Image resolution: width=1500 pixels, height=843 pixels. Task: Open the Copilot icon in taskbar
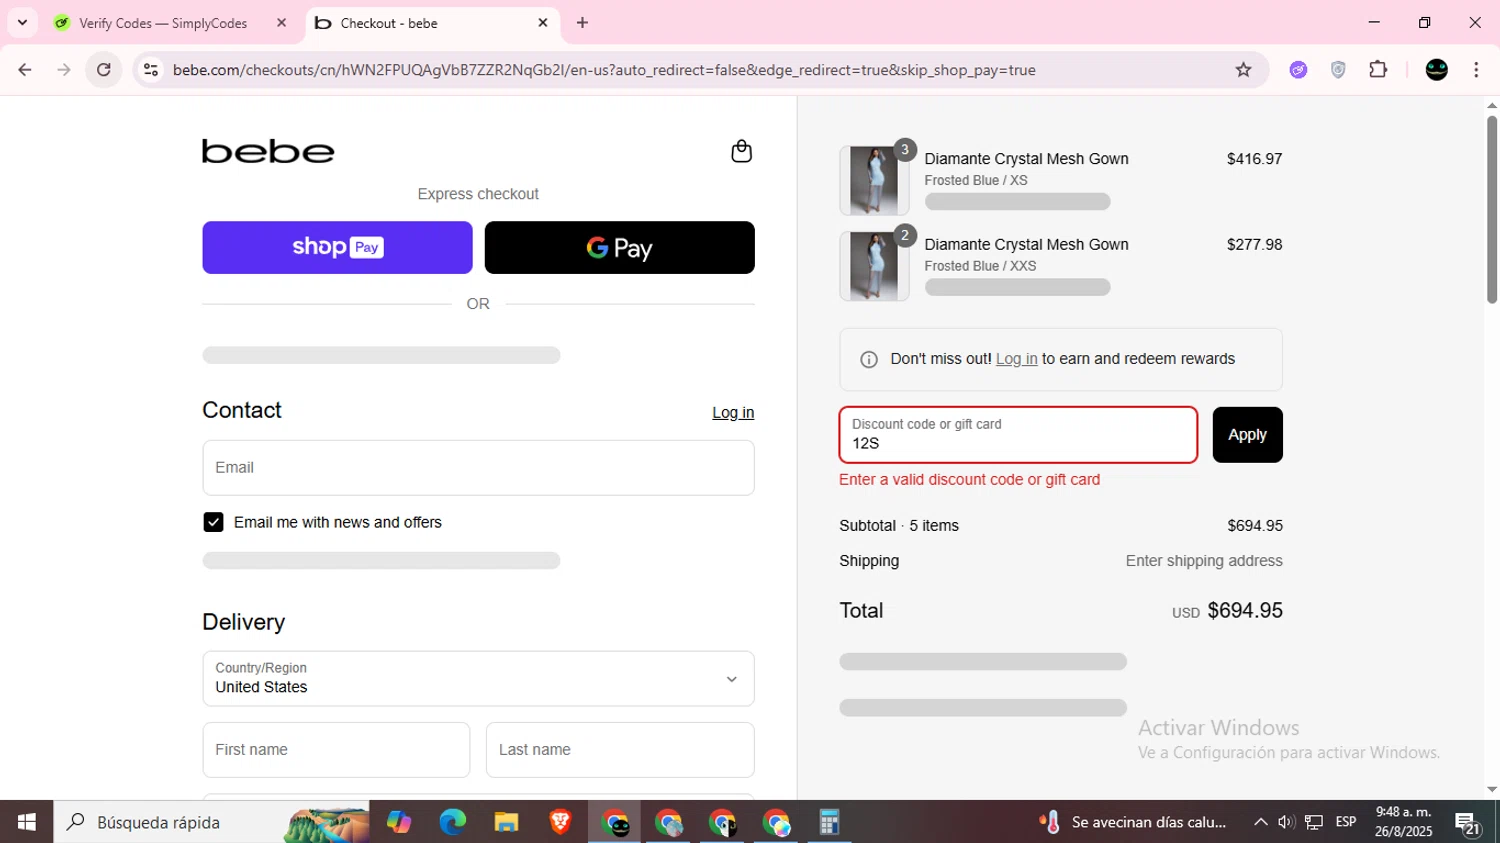coord(399,822)
